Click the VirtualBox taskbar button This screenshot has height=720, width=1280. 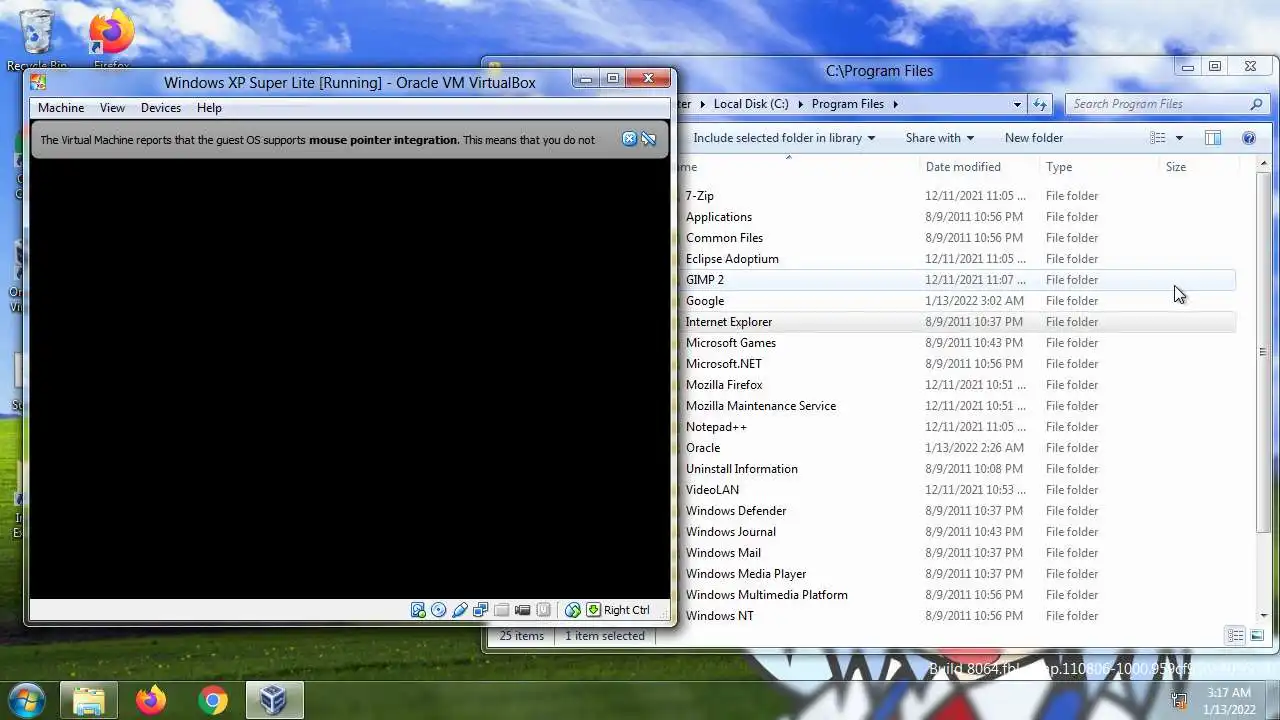[274, 700]
